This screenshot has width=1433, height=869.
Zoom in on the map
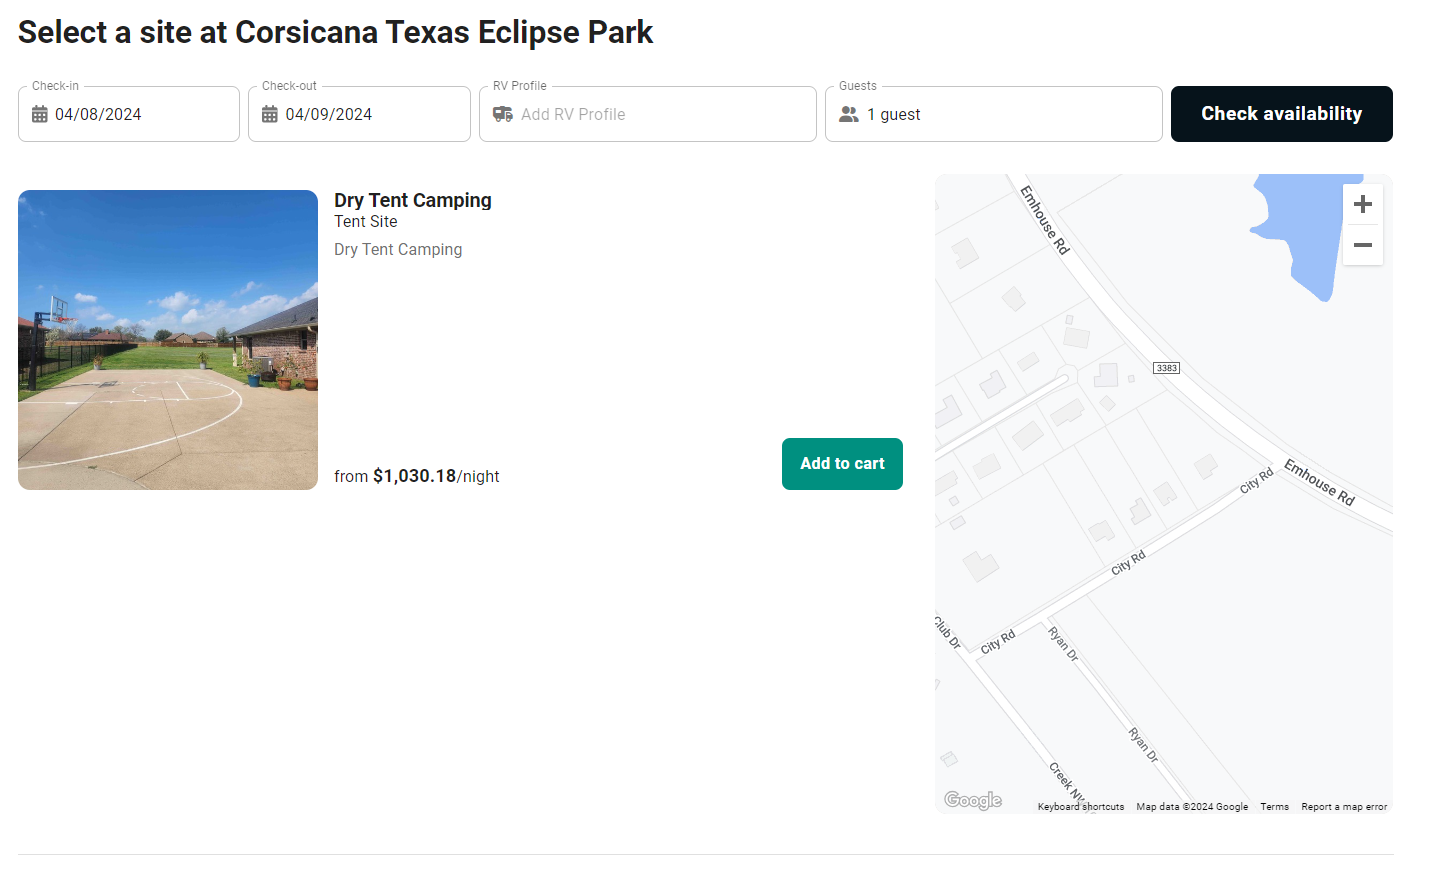[1362, 205]
